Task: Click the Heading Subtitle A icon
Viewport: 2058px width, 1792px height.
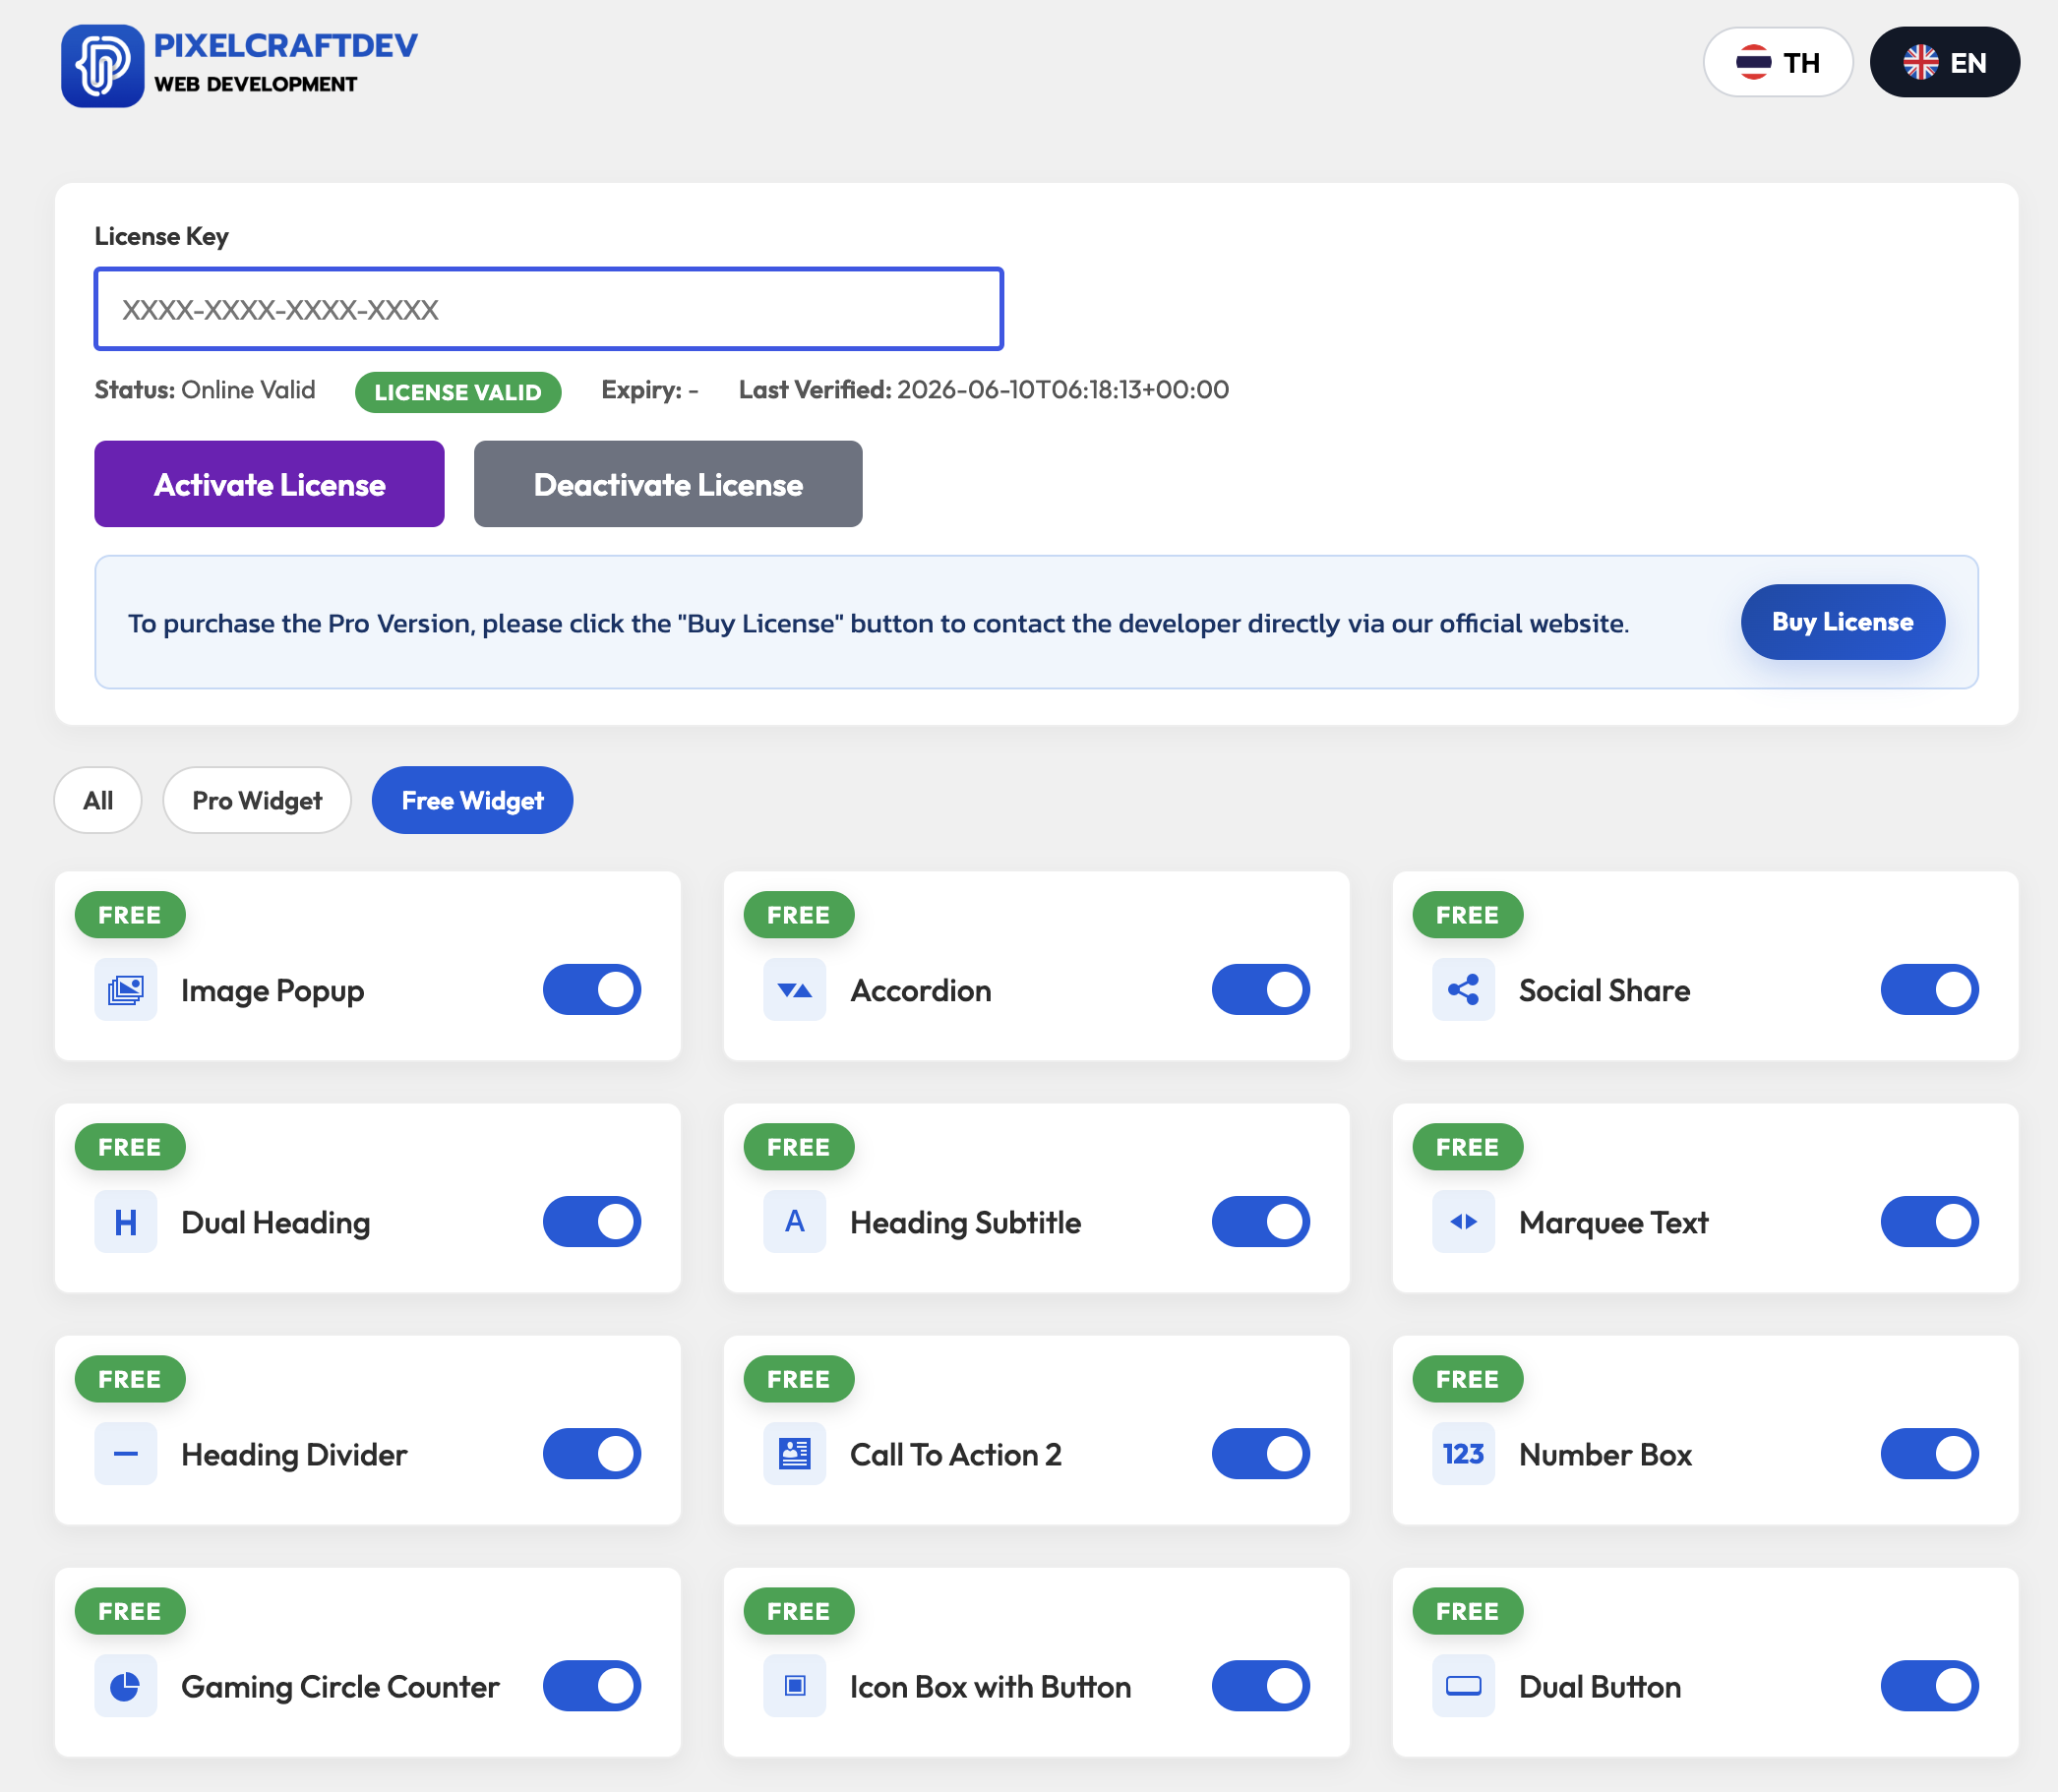Action: click(795, 1222)
